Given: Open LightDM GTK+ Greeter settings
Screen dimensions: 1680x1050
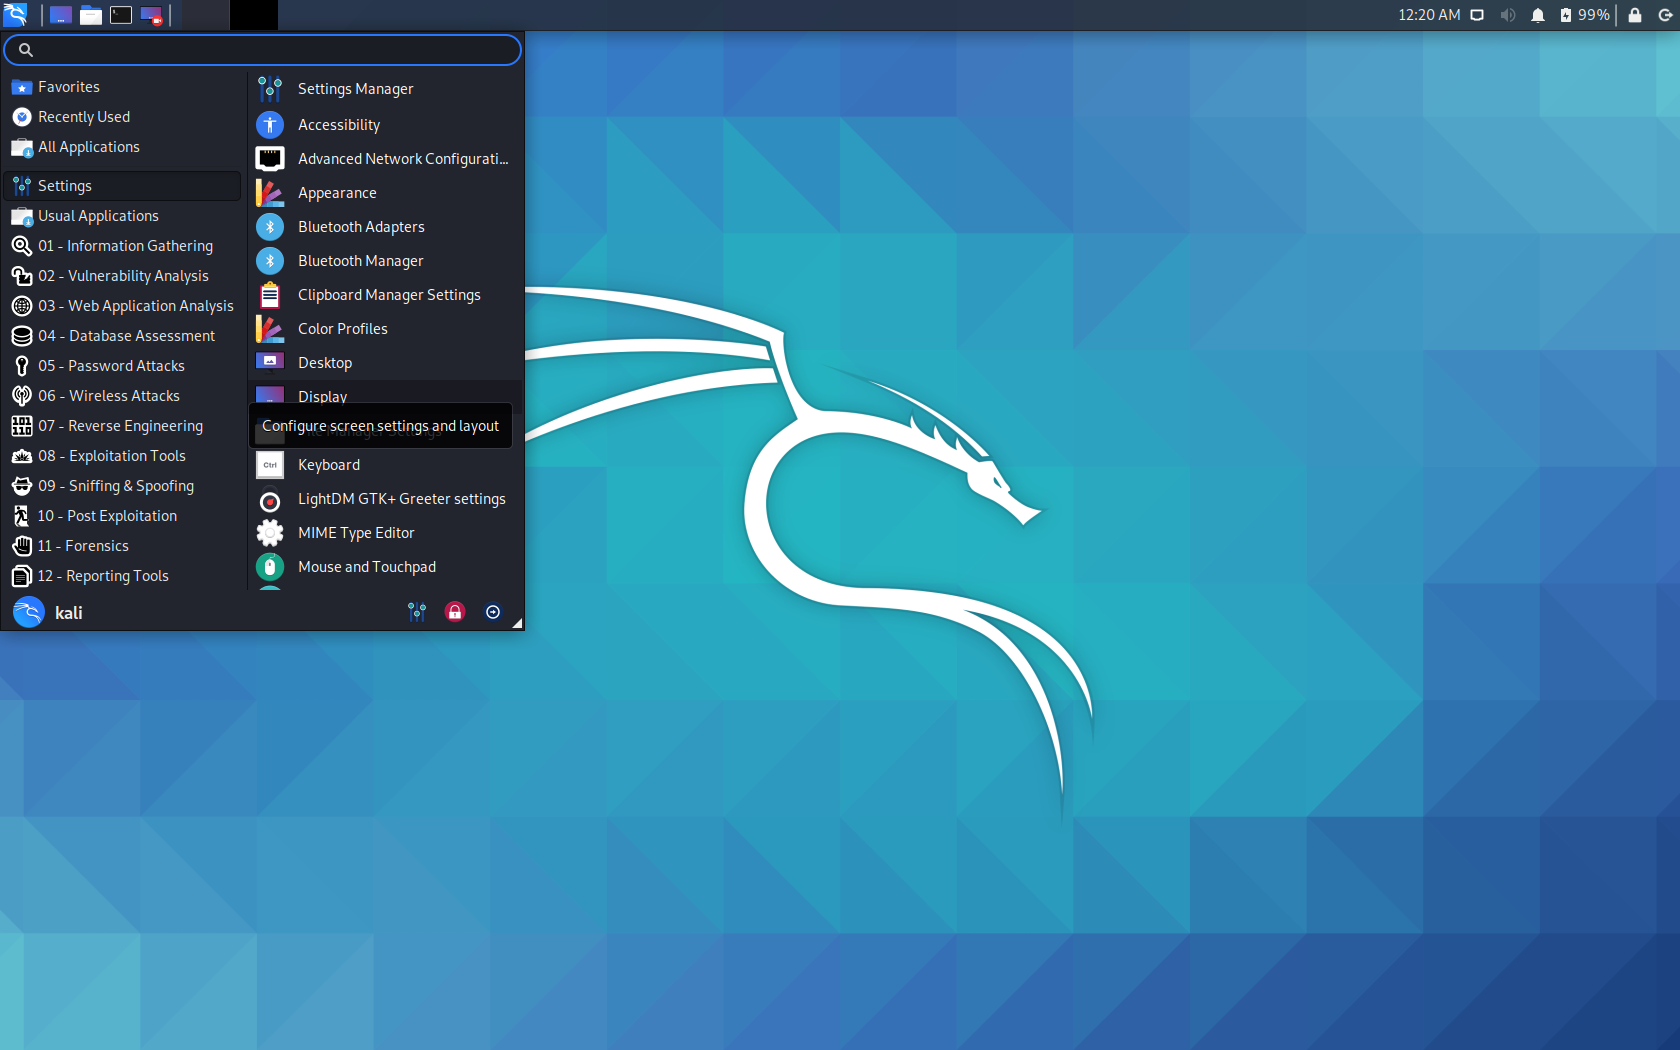Looking at the screenshot, I should pyautogui.click(x=401, y=498).
